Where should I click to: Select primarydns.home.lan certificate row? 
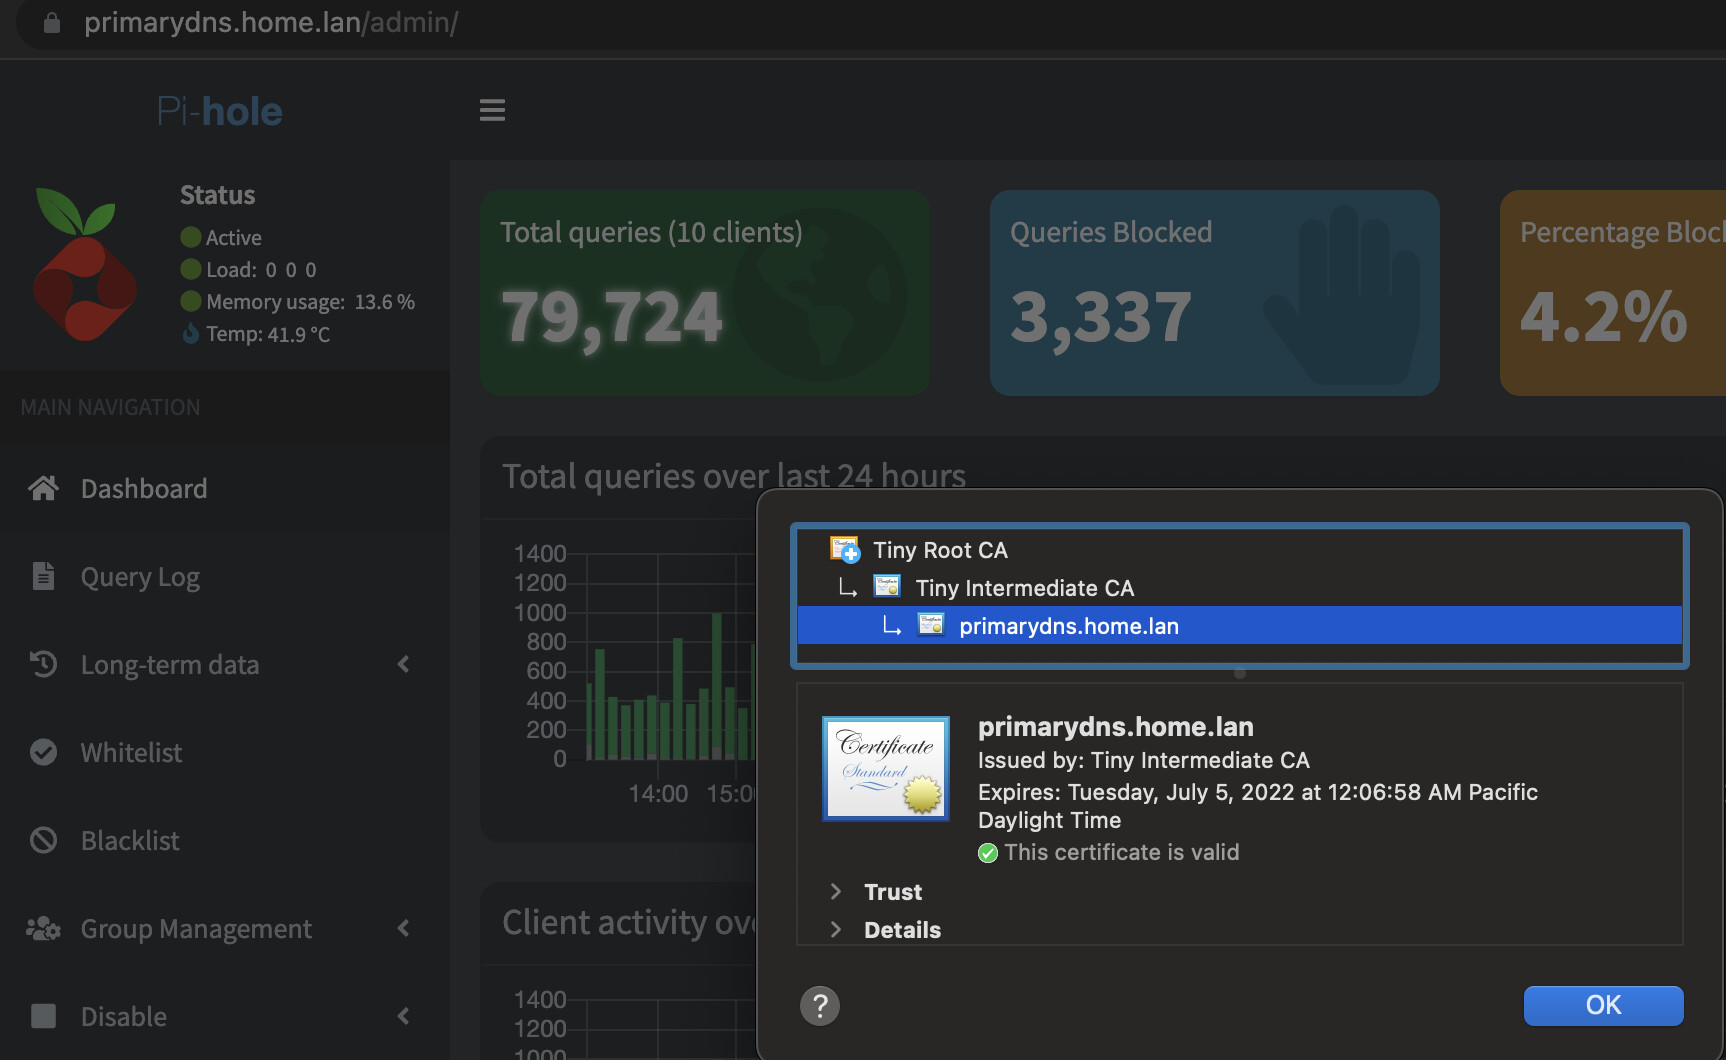point(1240,626)
